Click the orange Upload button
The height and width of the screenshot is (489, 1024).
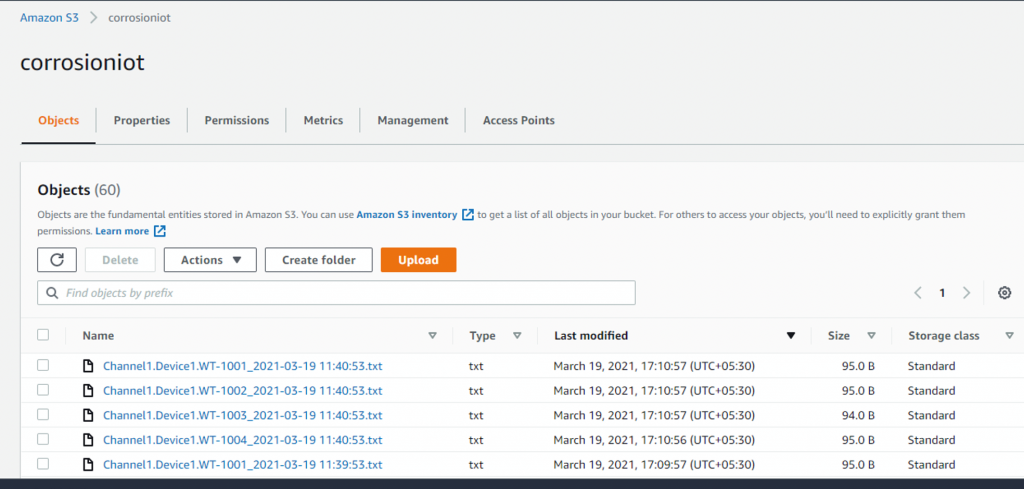pyautogui.click(x=419, y=260)
